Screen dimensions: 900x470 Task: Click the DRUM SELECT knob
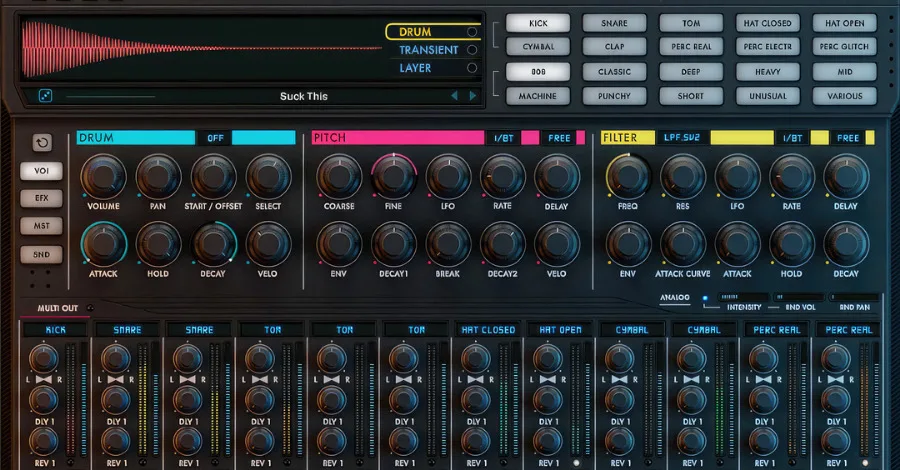[268, 176]
